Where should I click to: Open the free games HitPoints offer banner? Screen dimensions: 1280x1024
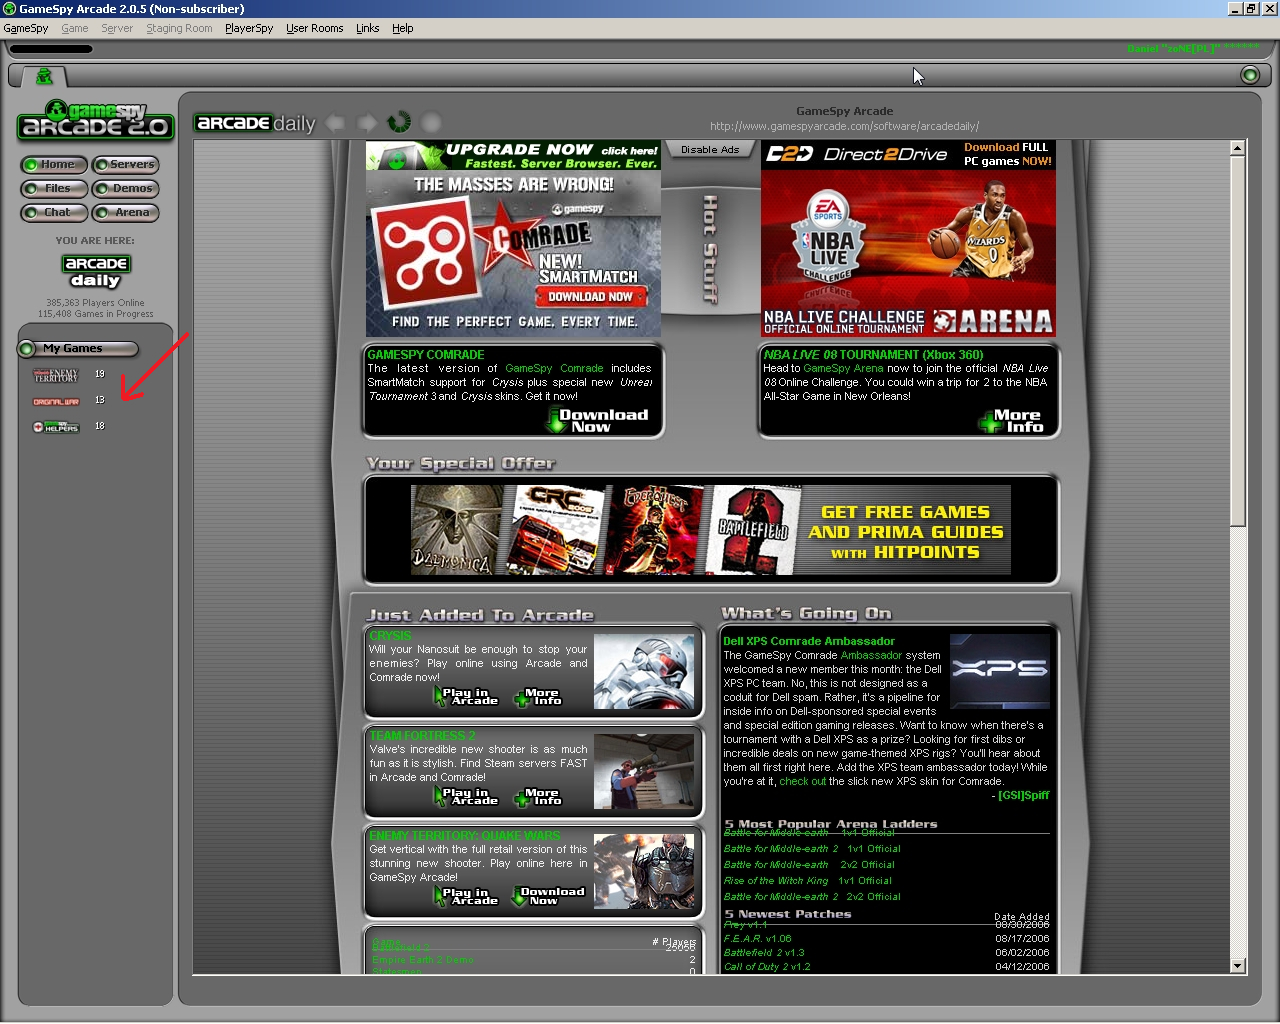(710, 530)
